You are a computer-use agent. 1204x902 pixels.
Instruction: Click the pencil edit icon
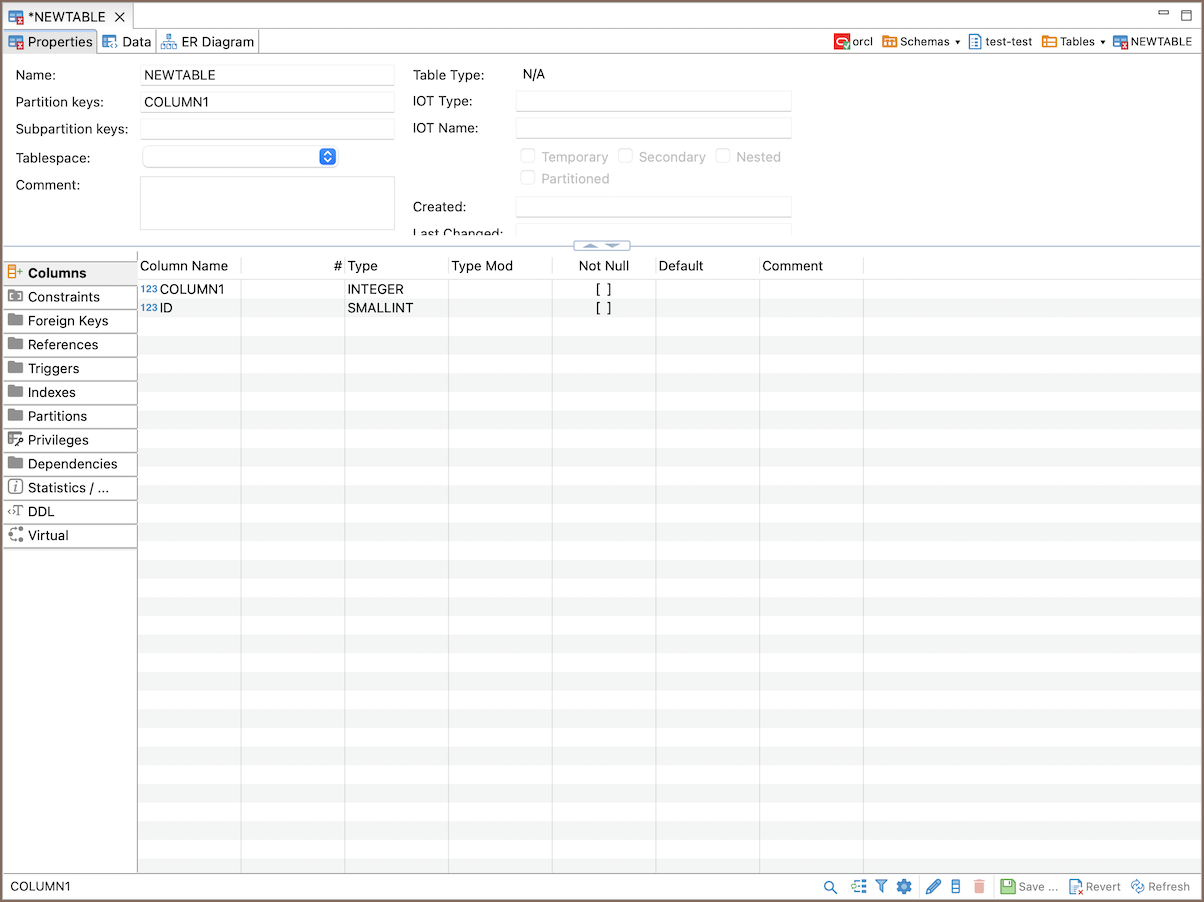933,887
